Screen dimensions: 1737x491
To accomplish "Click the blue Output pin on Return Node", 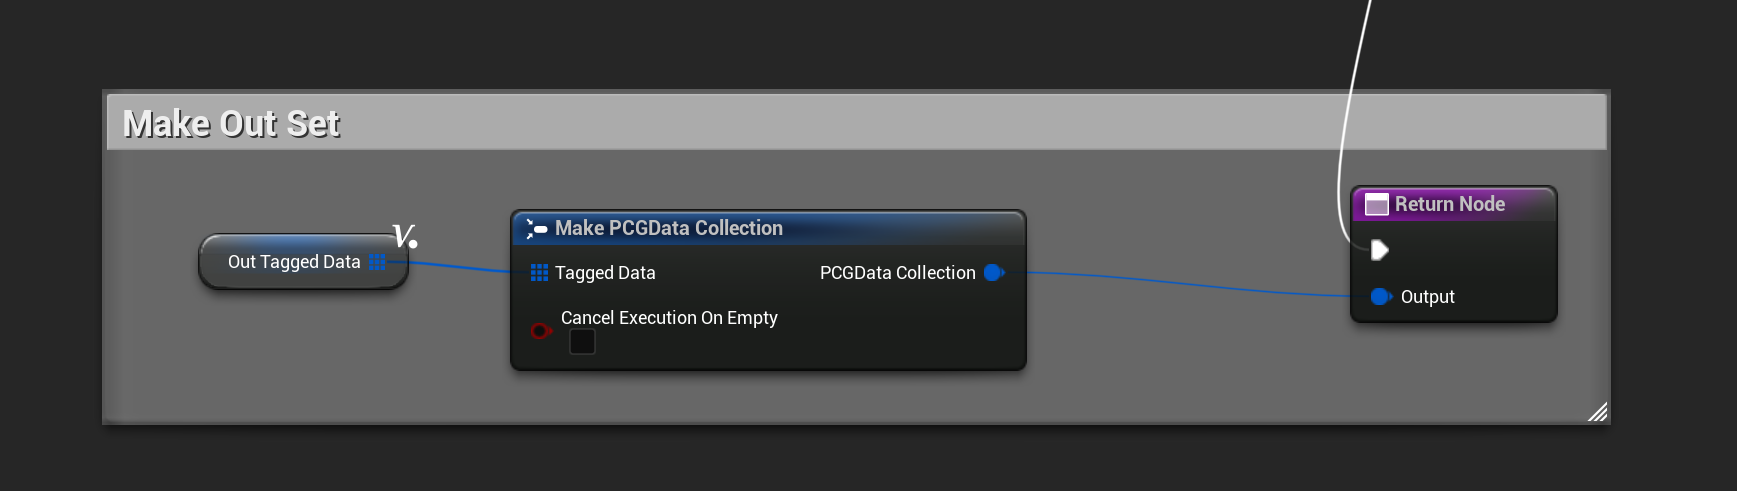I will pos(1380,297).
